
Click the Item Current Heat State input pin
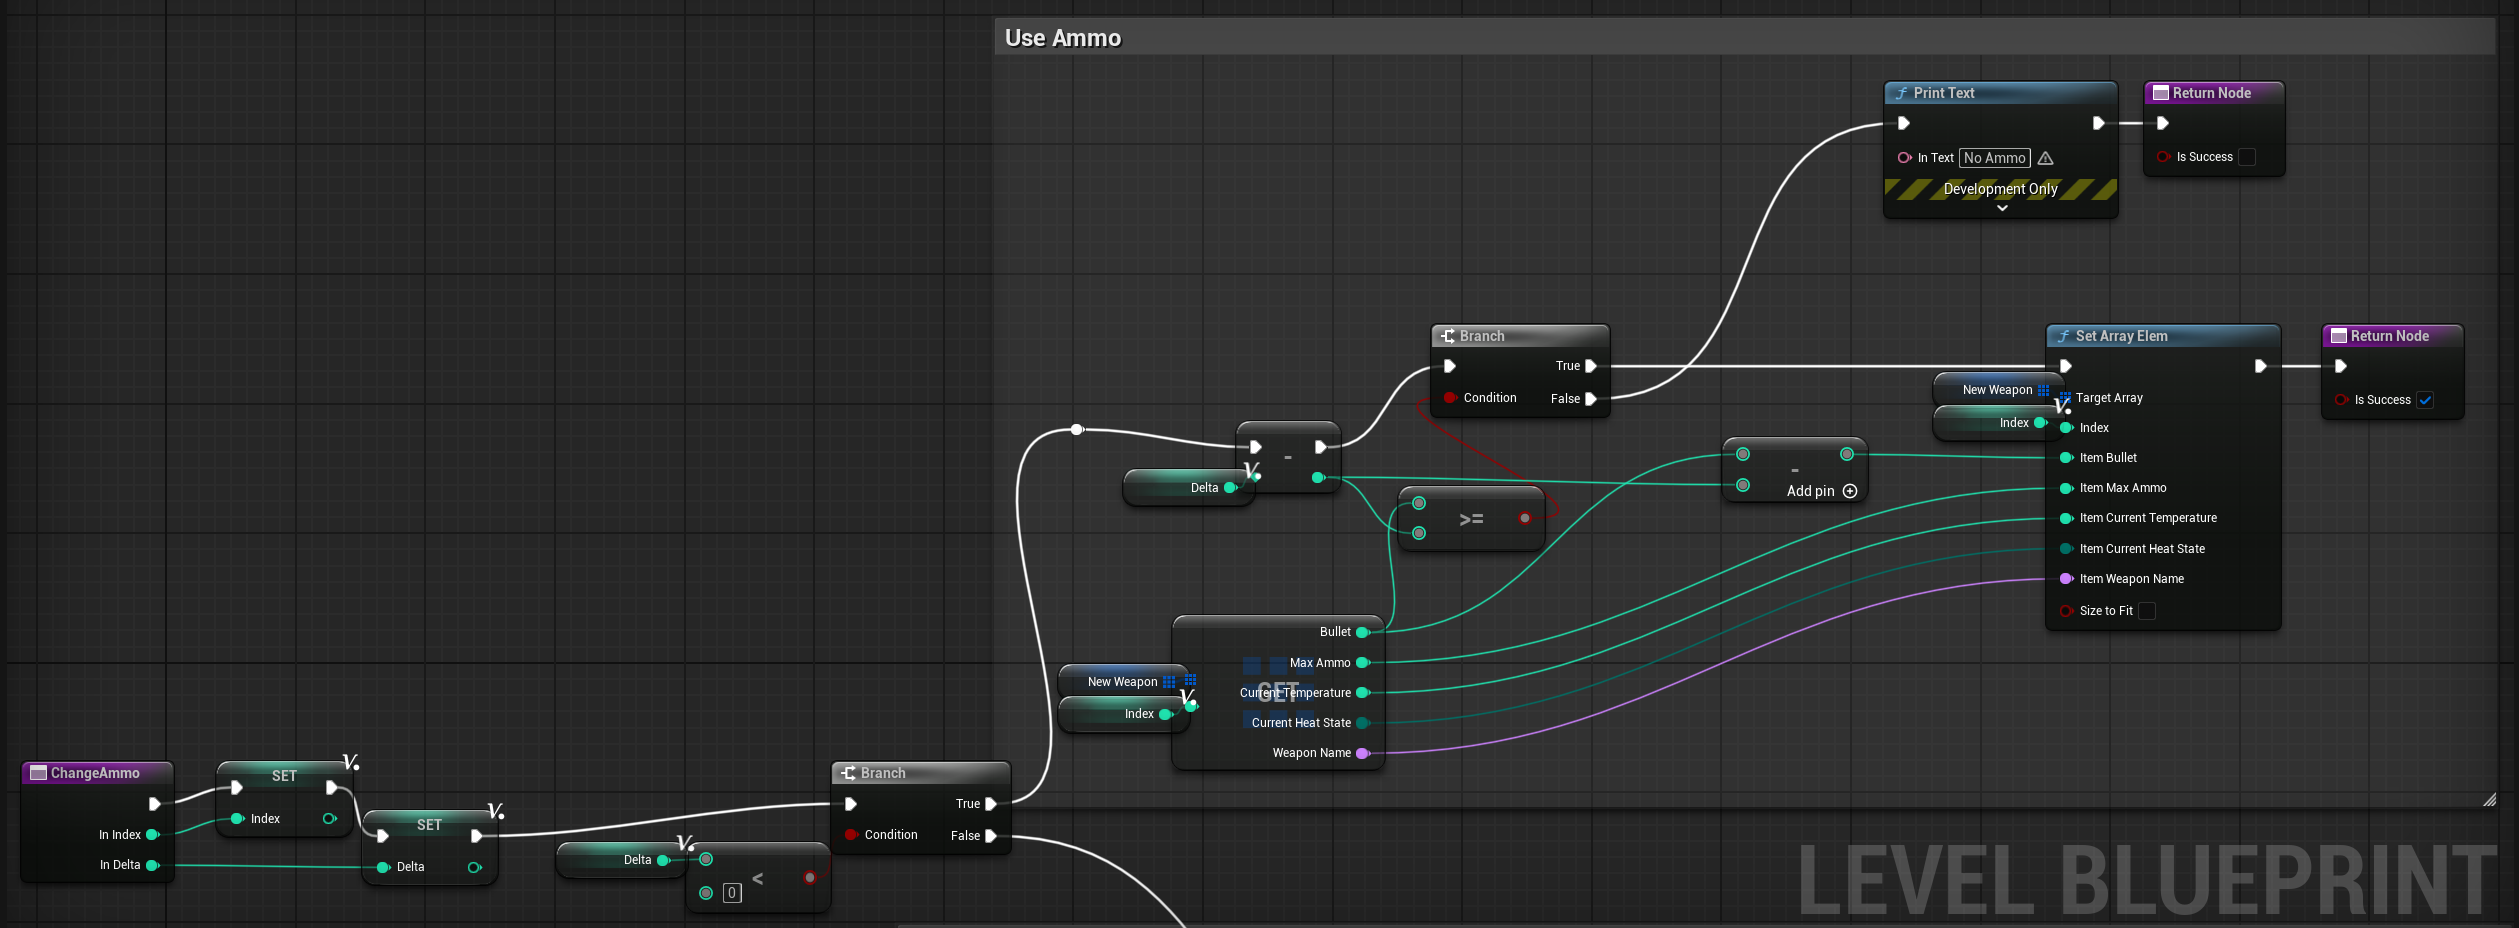click(2066, 549)
